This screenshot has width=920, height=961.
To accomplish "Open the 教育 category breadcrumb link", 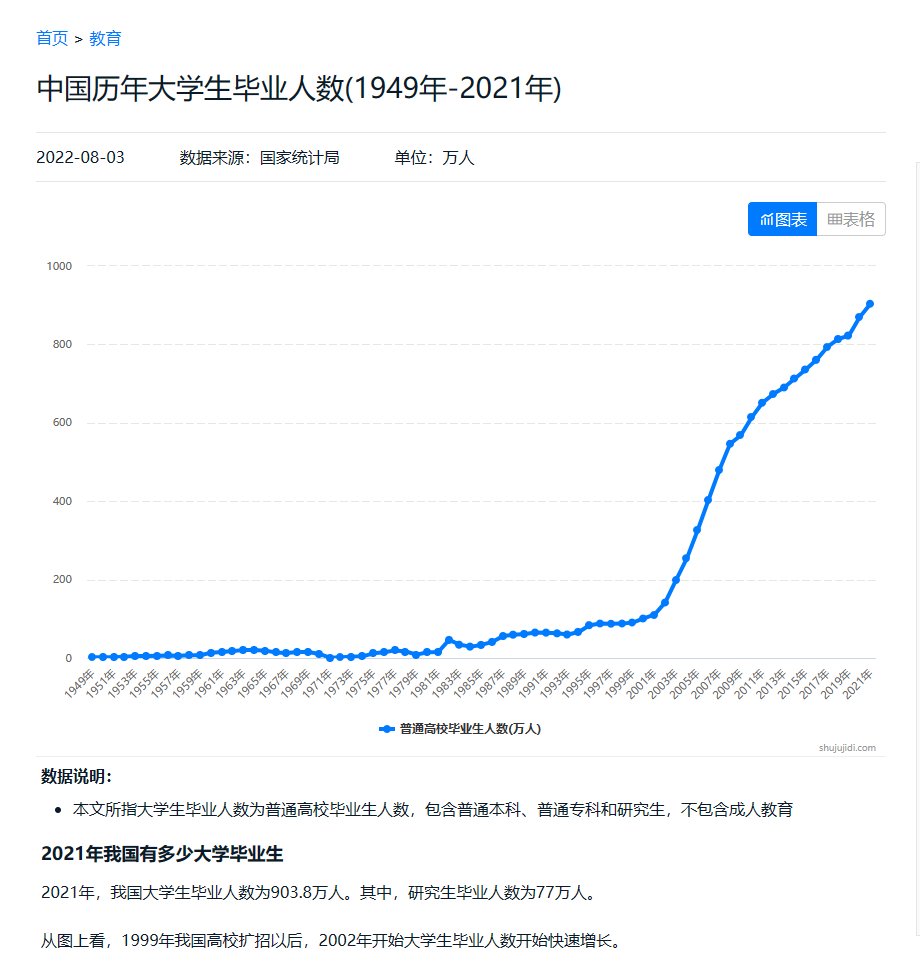I will pyautogui.click(x=105, y=38).
